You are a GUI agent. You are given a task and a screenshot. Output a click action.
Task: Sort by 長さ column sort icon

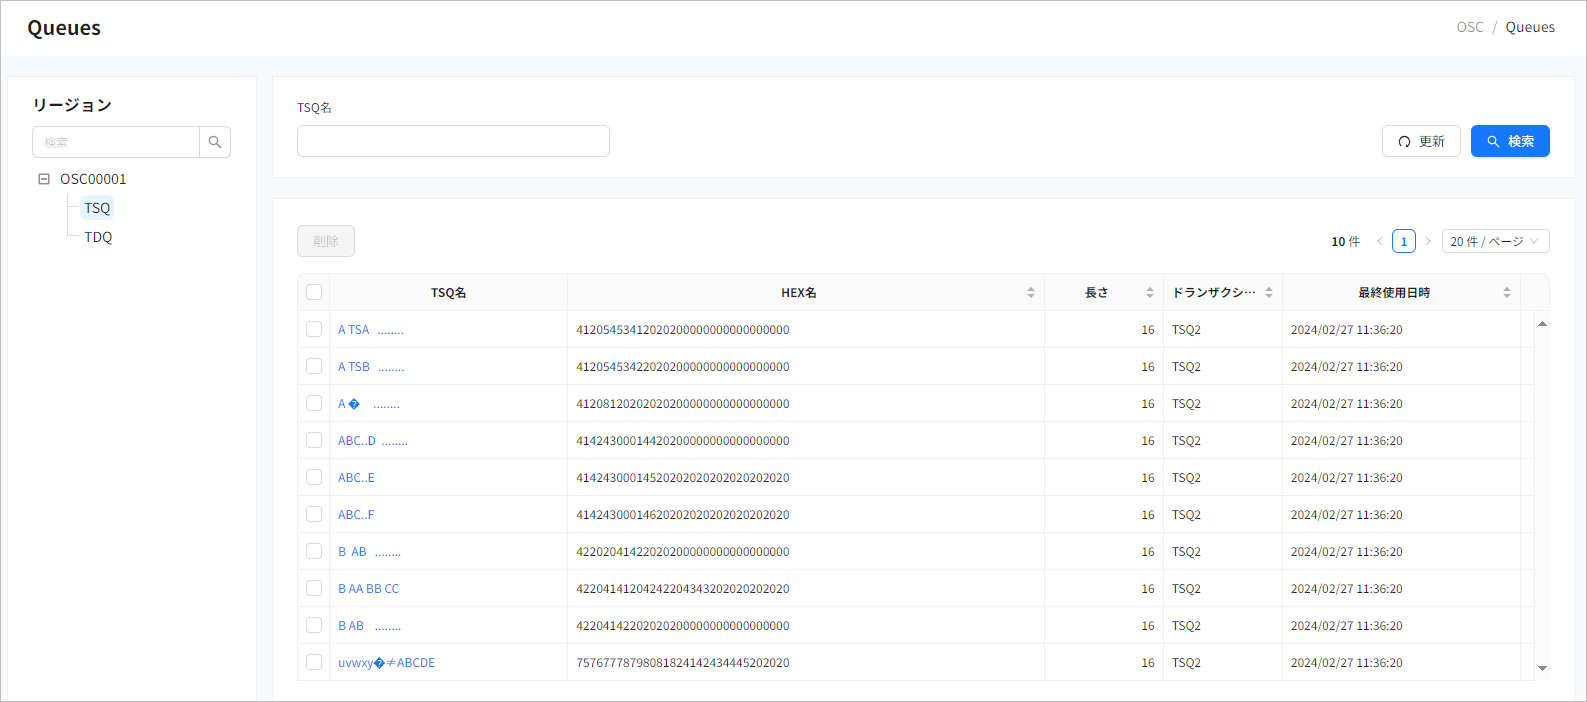coord(1149,293)
